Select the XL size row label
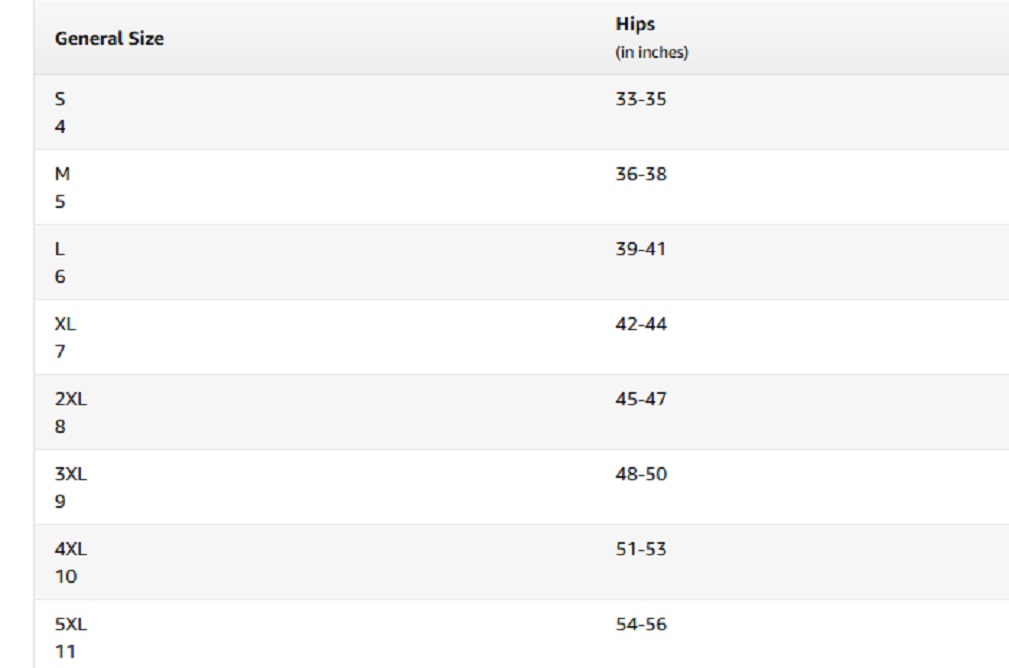 click(65, 325)
